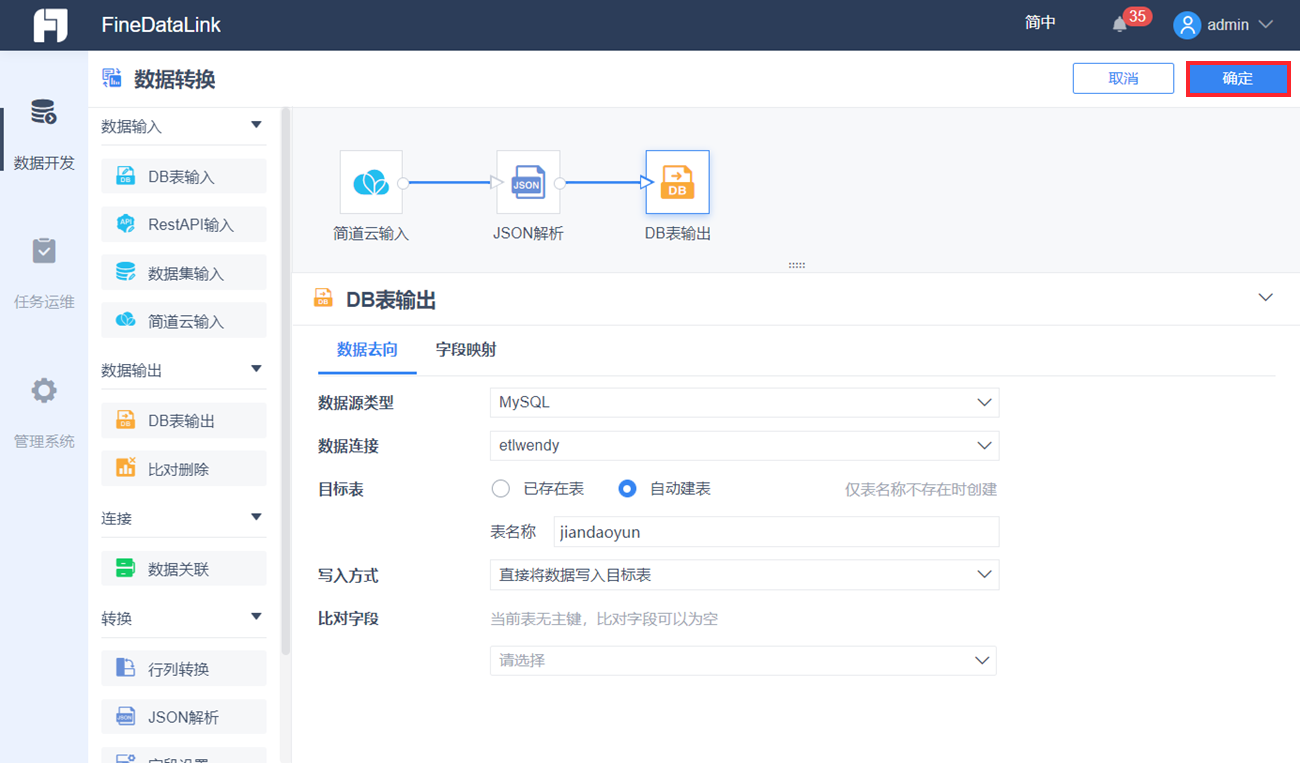Select the JSON解析 node in canvas
The image size is (1300, 763).
click(528, 182)
